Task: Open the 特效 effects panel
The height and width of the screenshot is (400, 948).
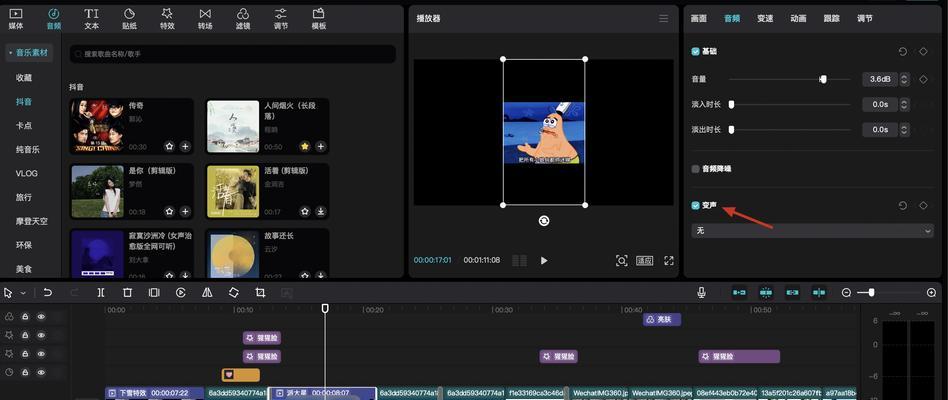Action: click(x=167, y=19)
